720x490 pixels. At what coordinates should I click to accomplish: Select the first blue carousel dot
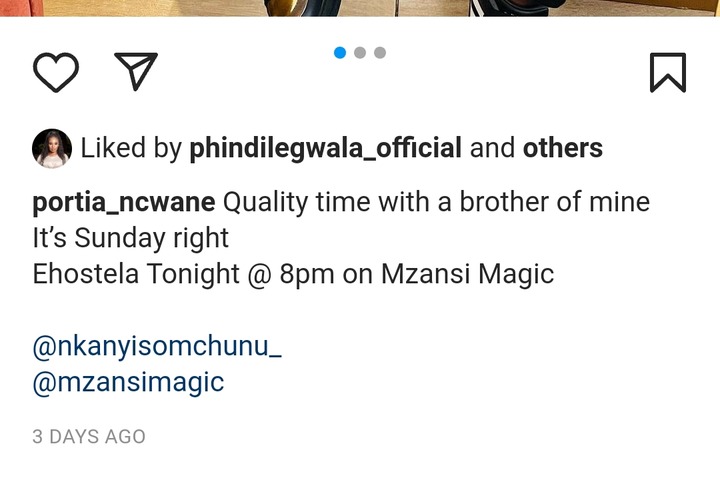click(340, 53)
